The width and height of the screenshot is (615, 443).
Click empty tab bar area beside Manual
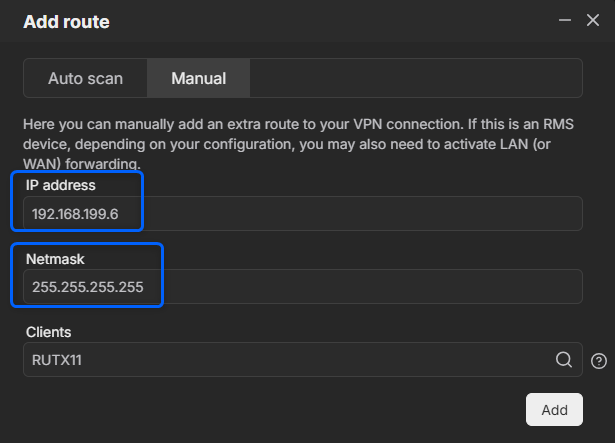(416, 78)
